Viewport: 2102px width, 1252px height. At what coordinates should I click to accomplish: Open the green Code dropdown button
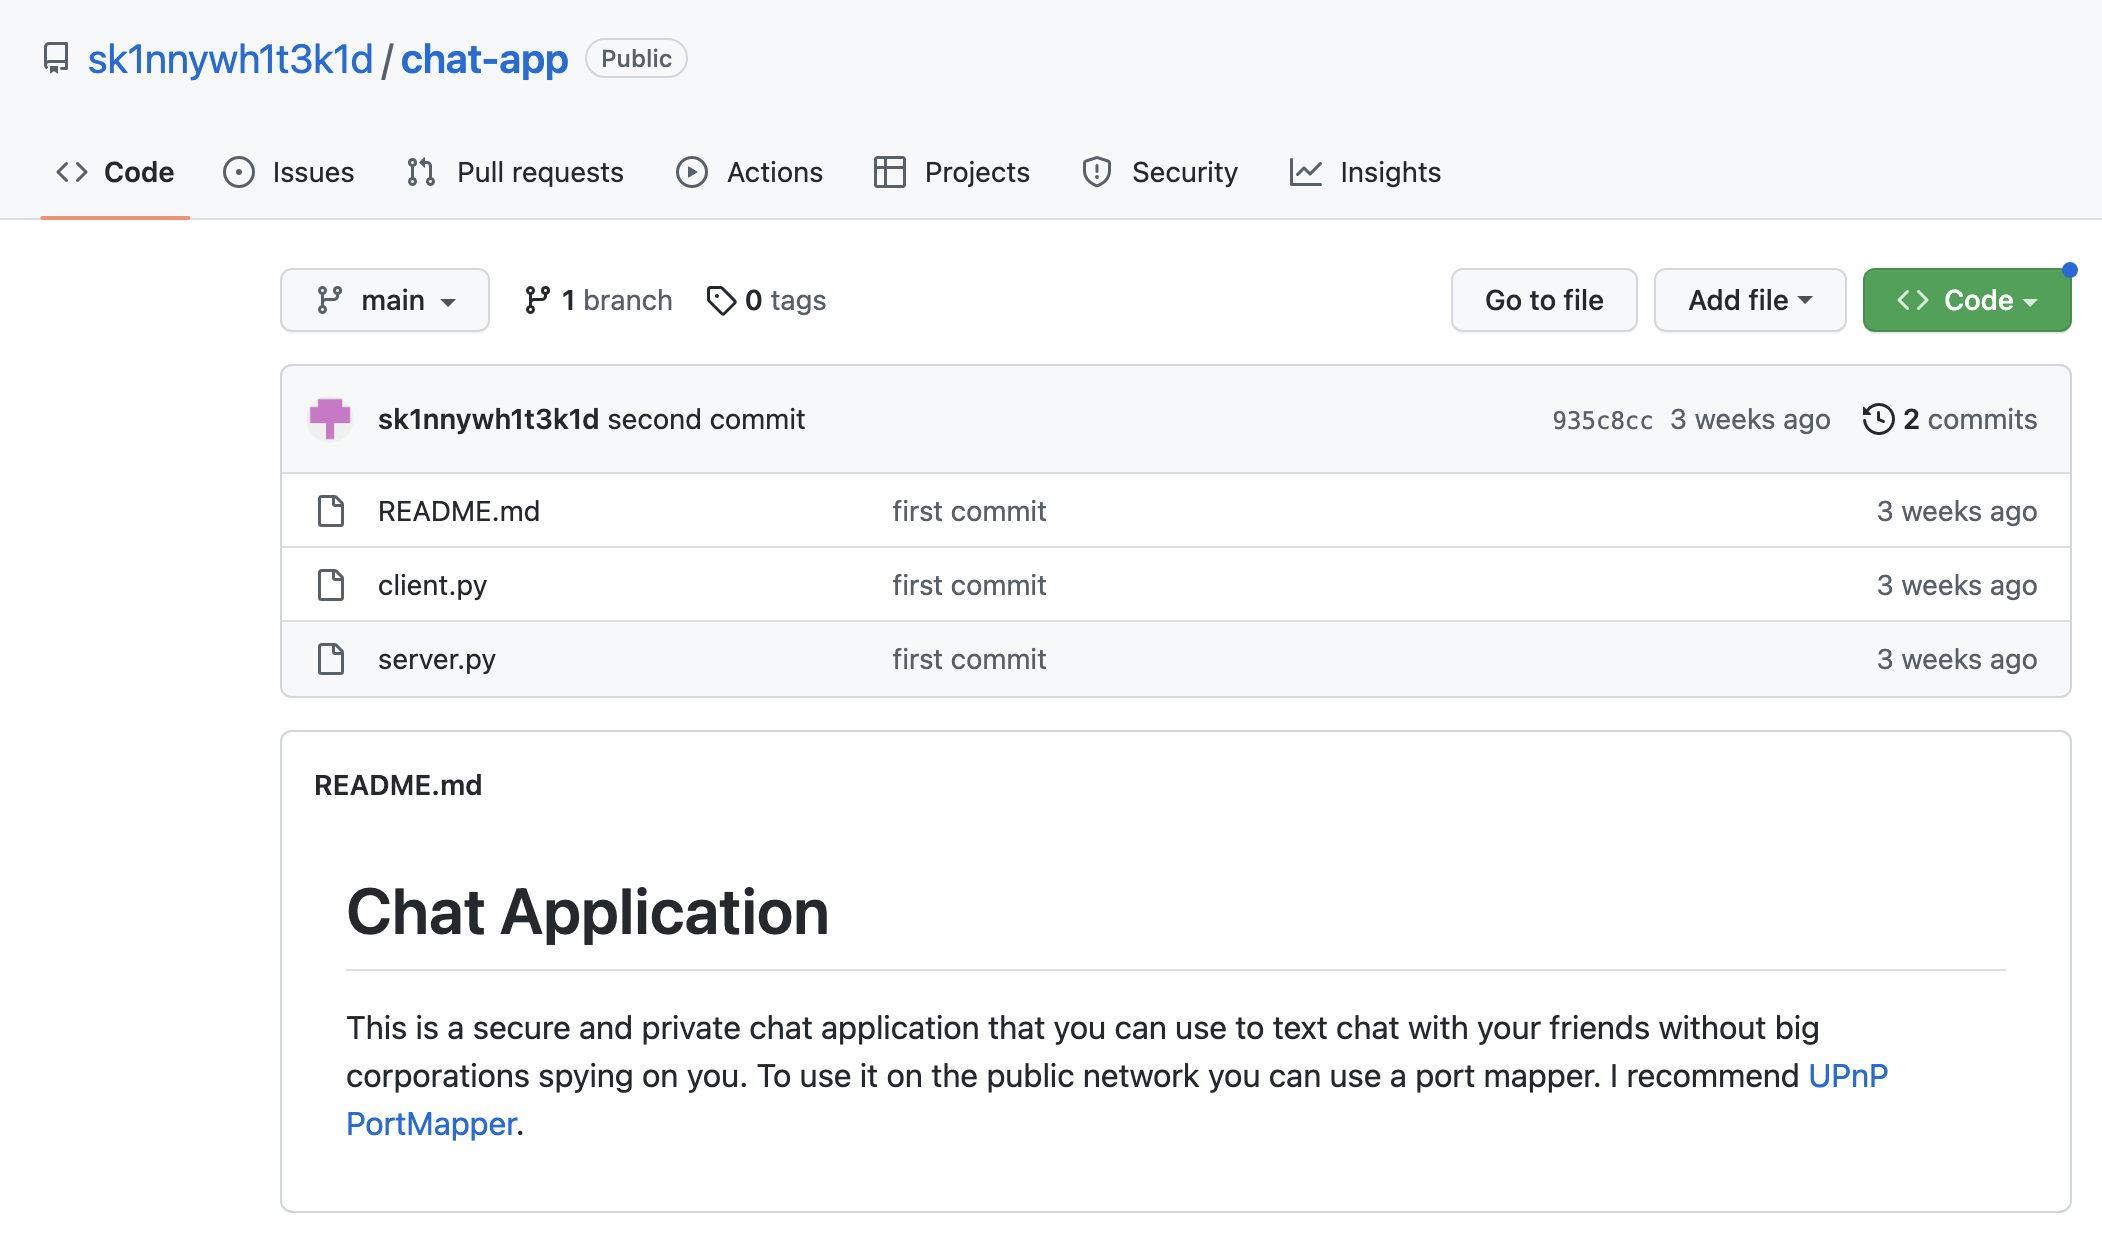[x=1967, y=300]
